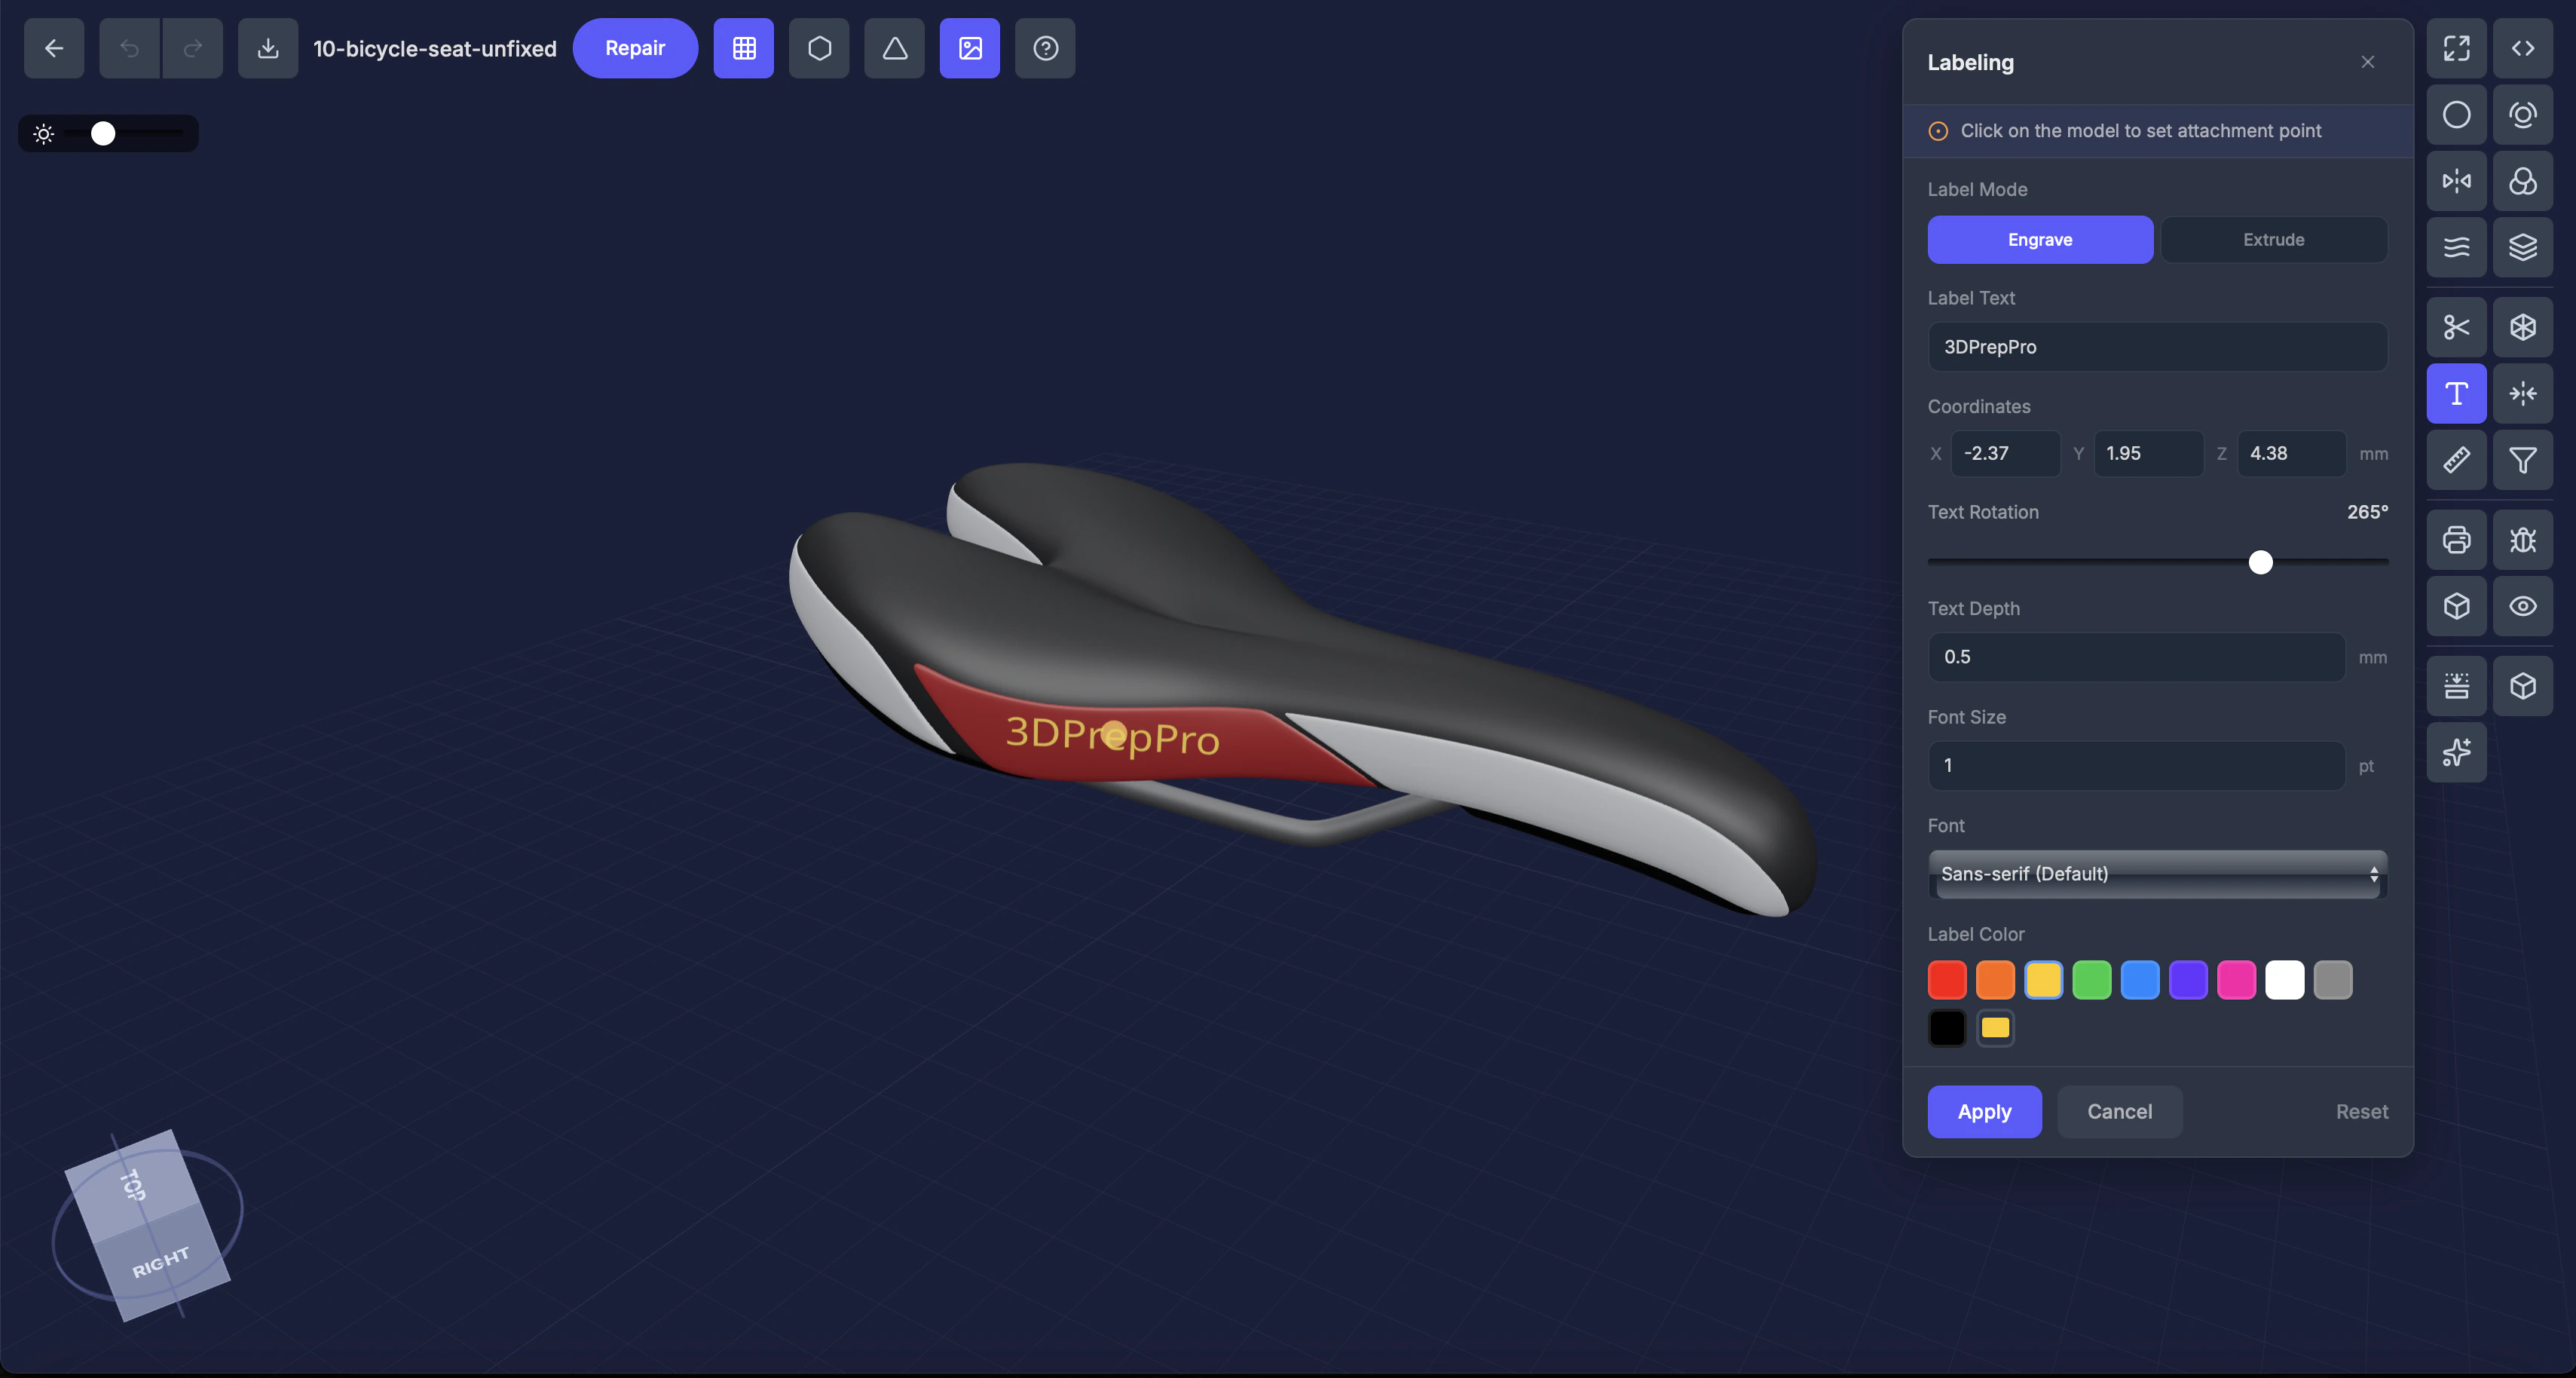Viewport: 2576px width, 1378px height.
Task: Click the Repair button
Action: point(635,48)
